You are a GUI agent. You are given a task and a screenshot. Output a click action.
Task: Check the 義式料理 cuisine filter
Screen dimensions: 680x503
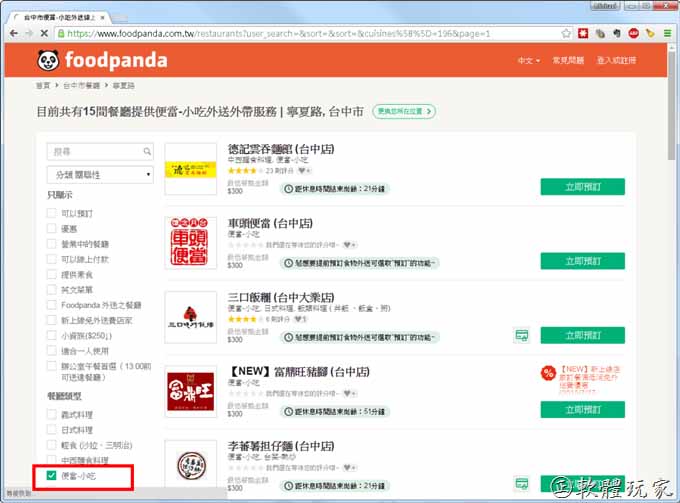click(52, 414)
